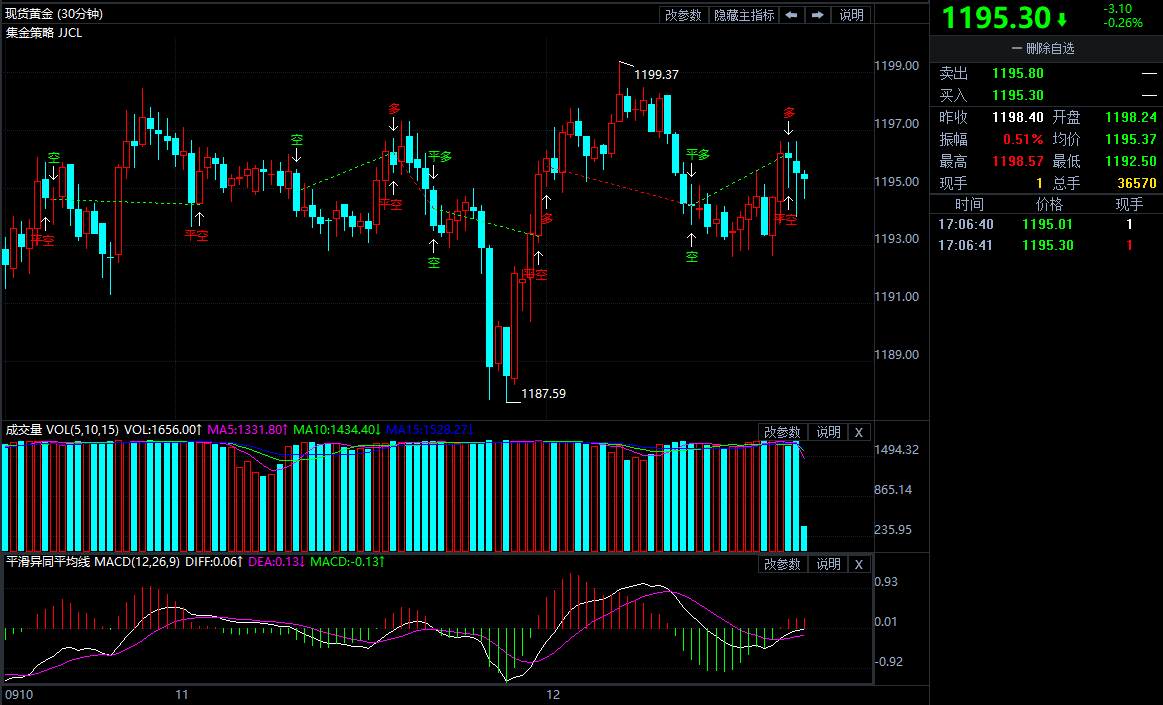
Task: Click the 价格 column header
Action: coord(1050,205)
